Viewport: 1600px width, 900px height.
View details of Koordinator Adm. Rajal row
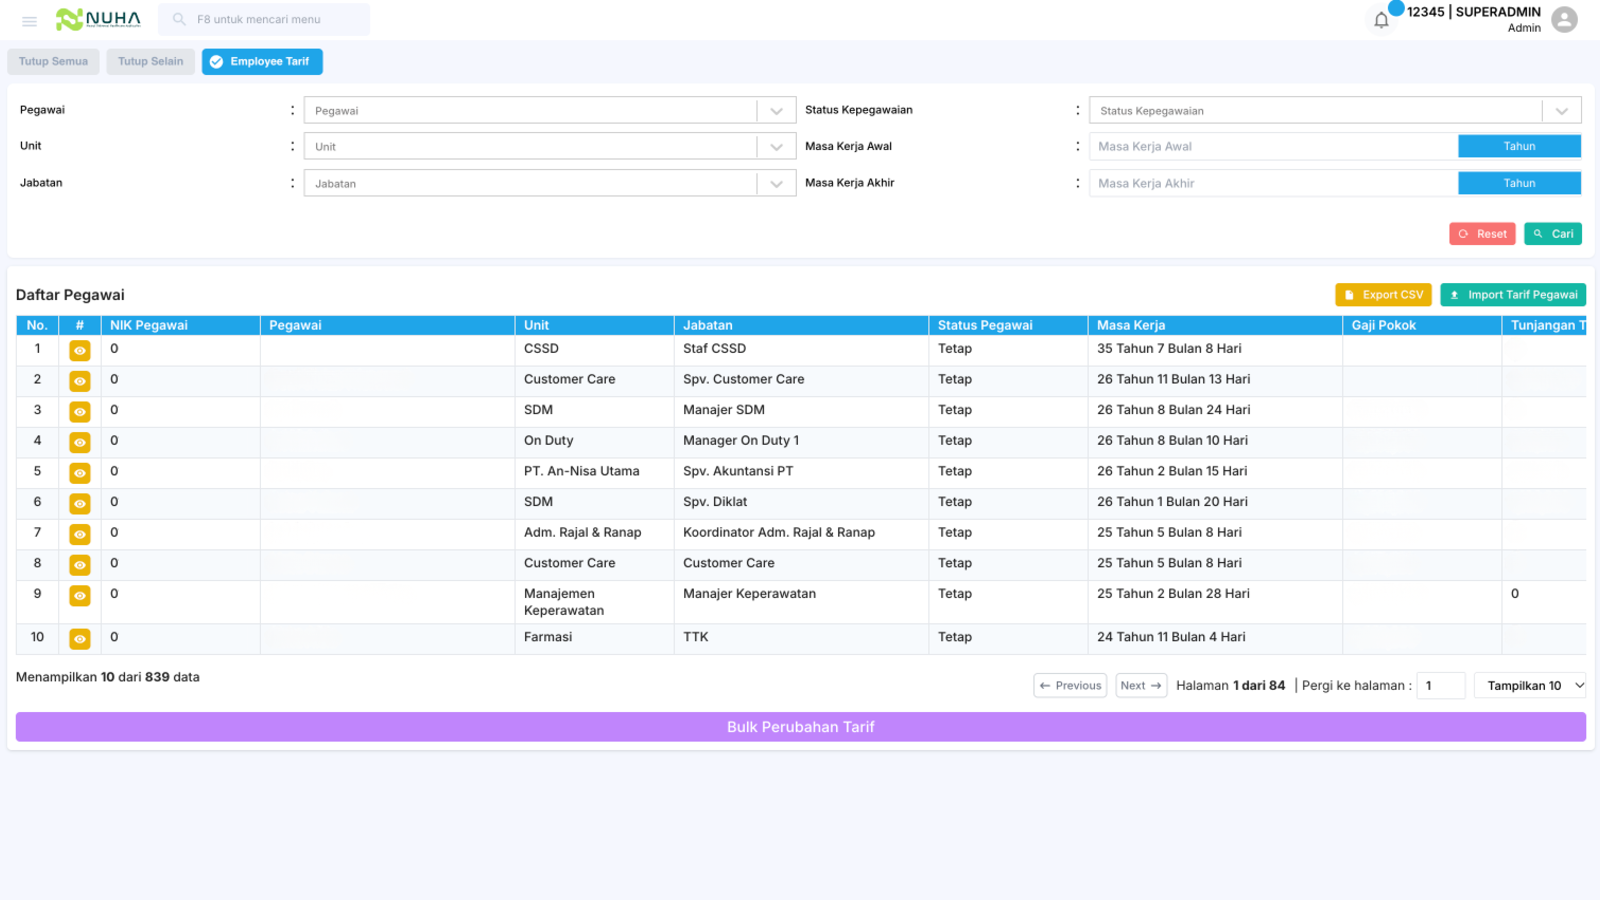[x=80, y=534]
